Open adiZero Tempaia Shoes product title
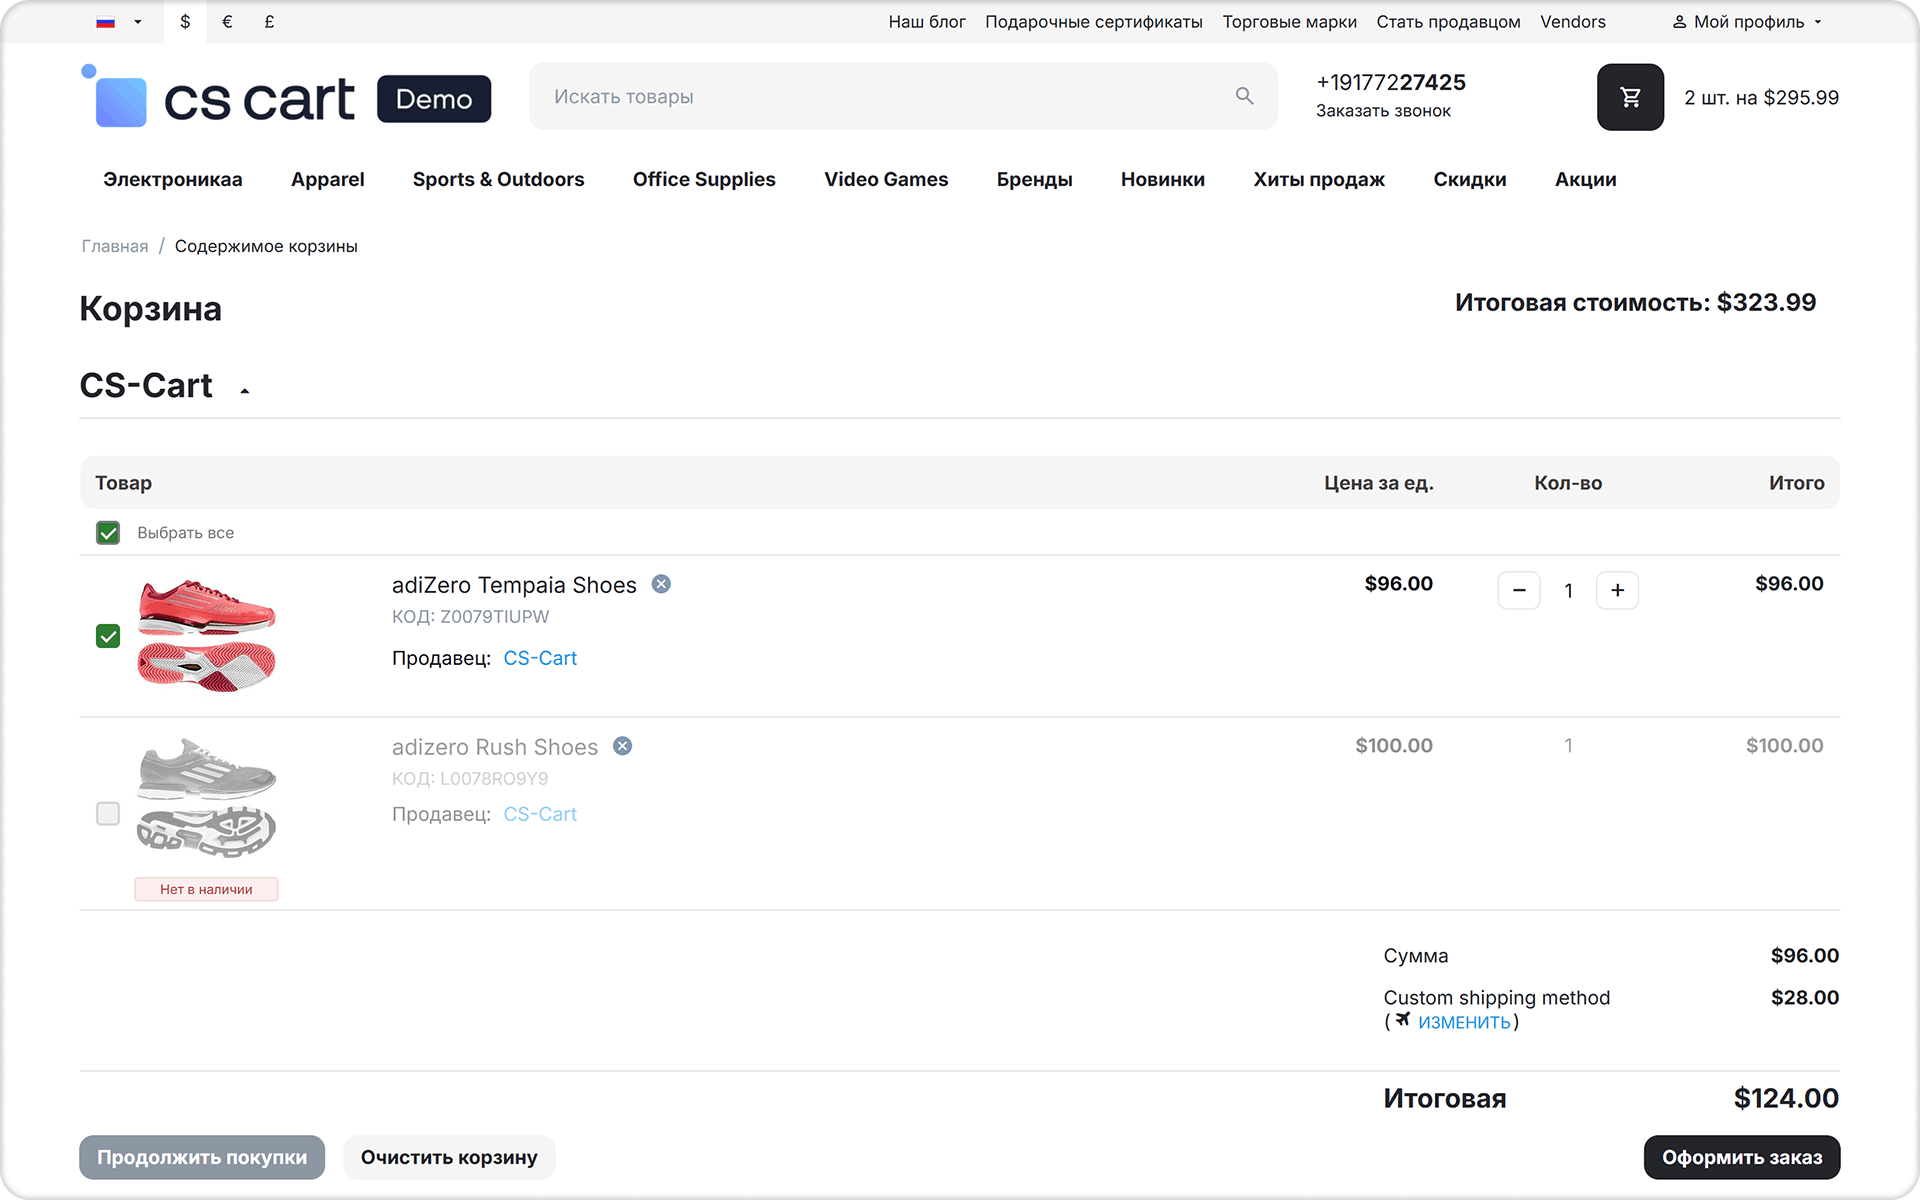 [514, 585]
